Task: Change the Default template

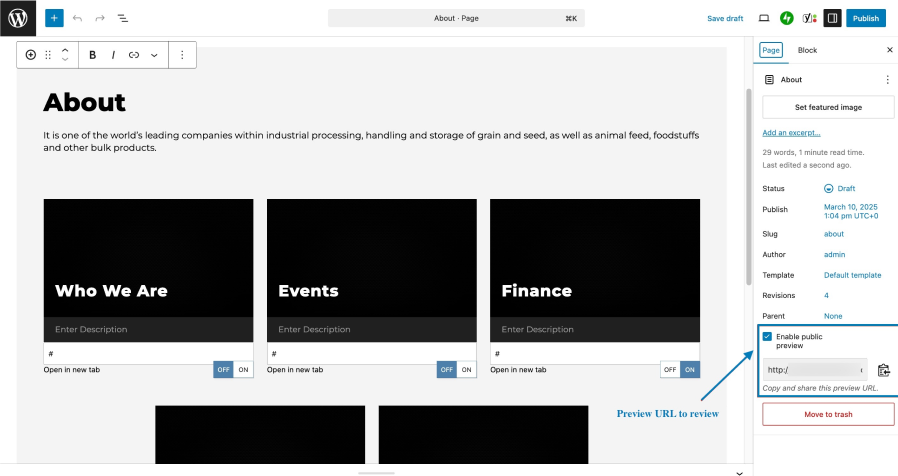Action: click(852, 275)
